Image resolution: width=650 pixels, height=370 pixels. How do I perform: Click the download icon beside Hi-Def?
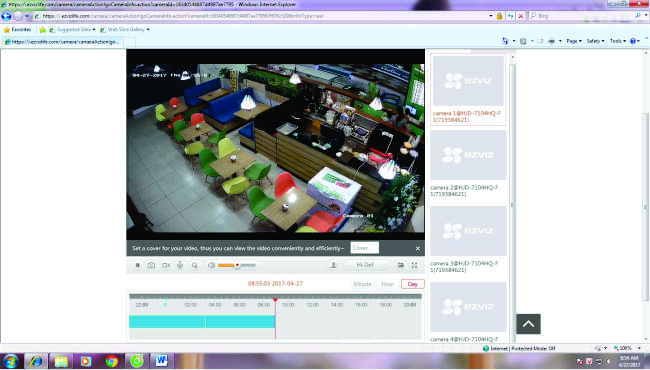(333, 265)
